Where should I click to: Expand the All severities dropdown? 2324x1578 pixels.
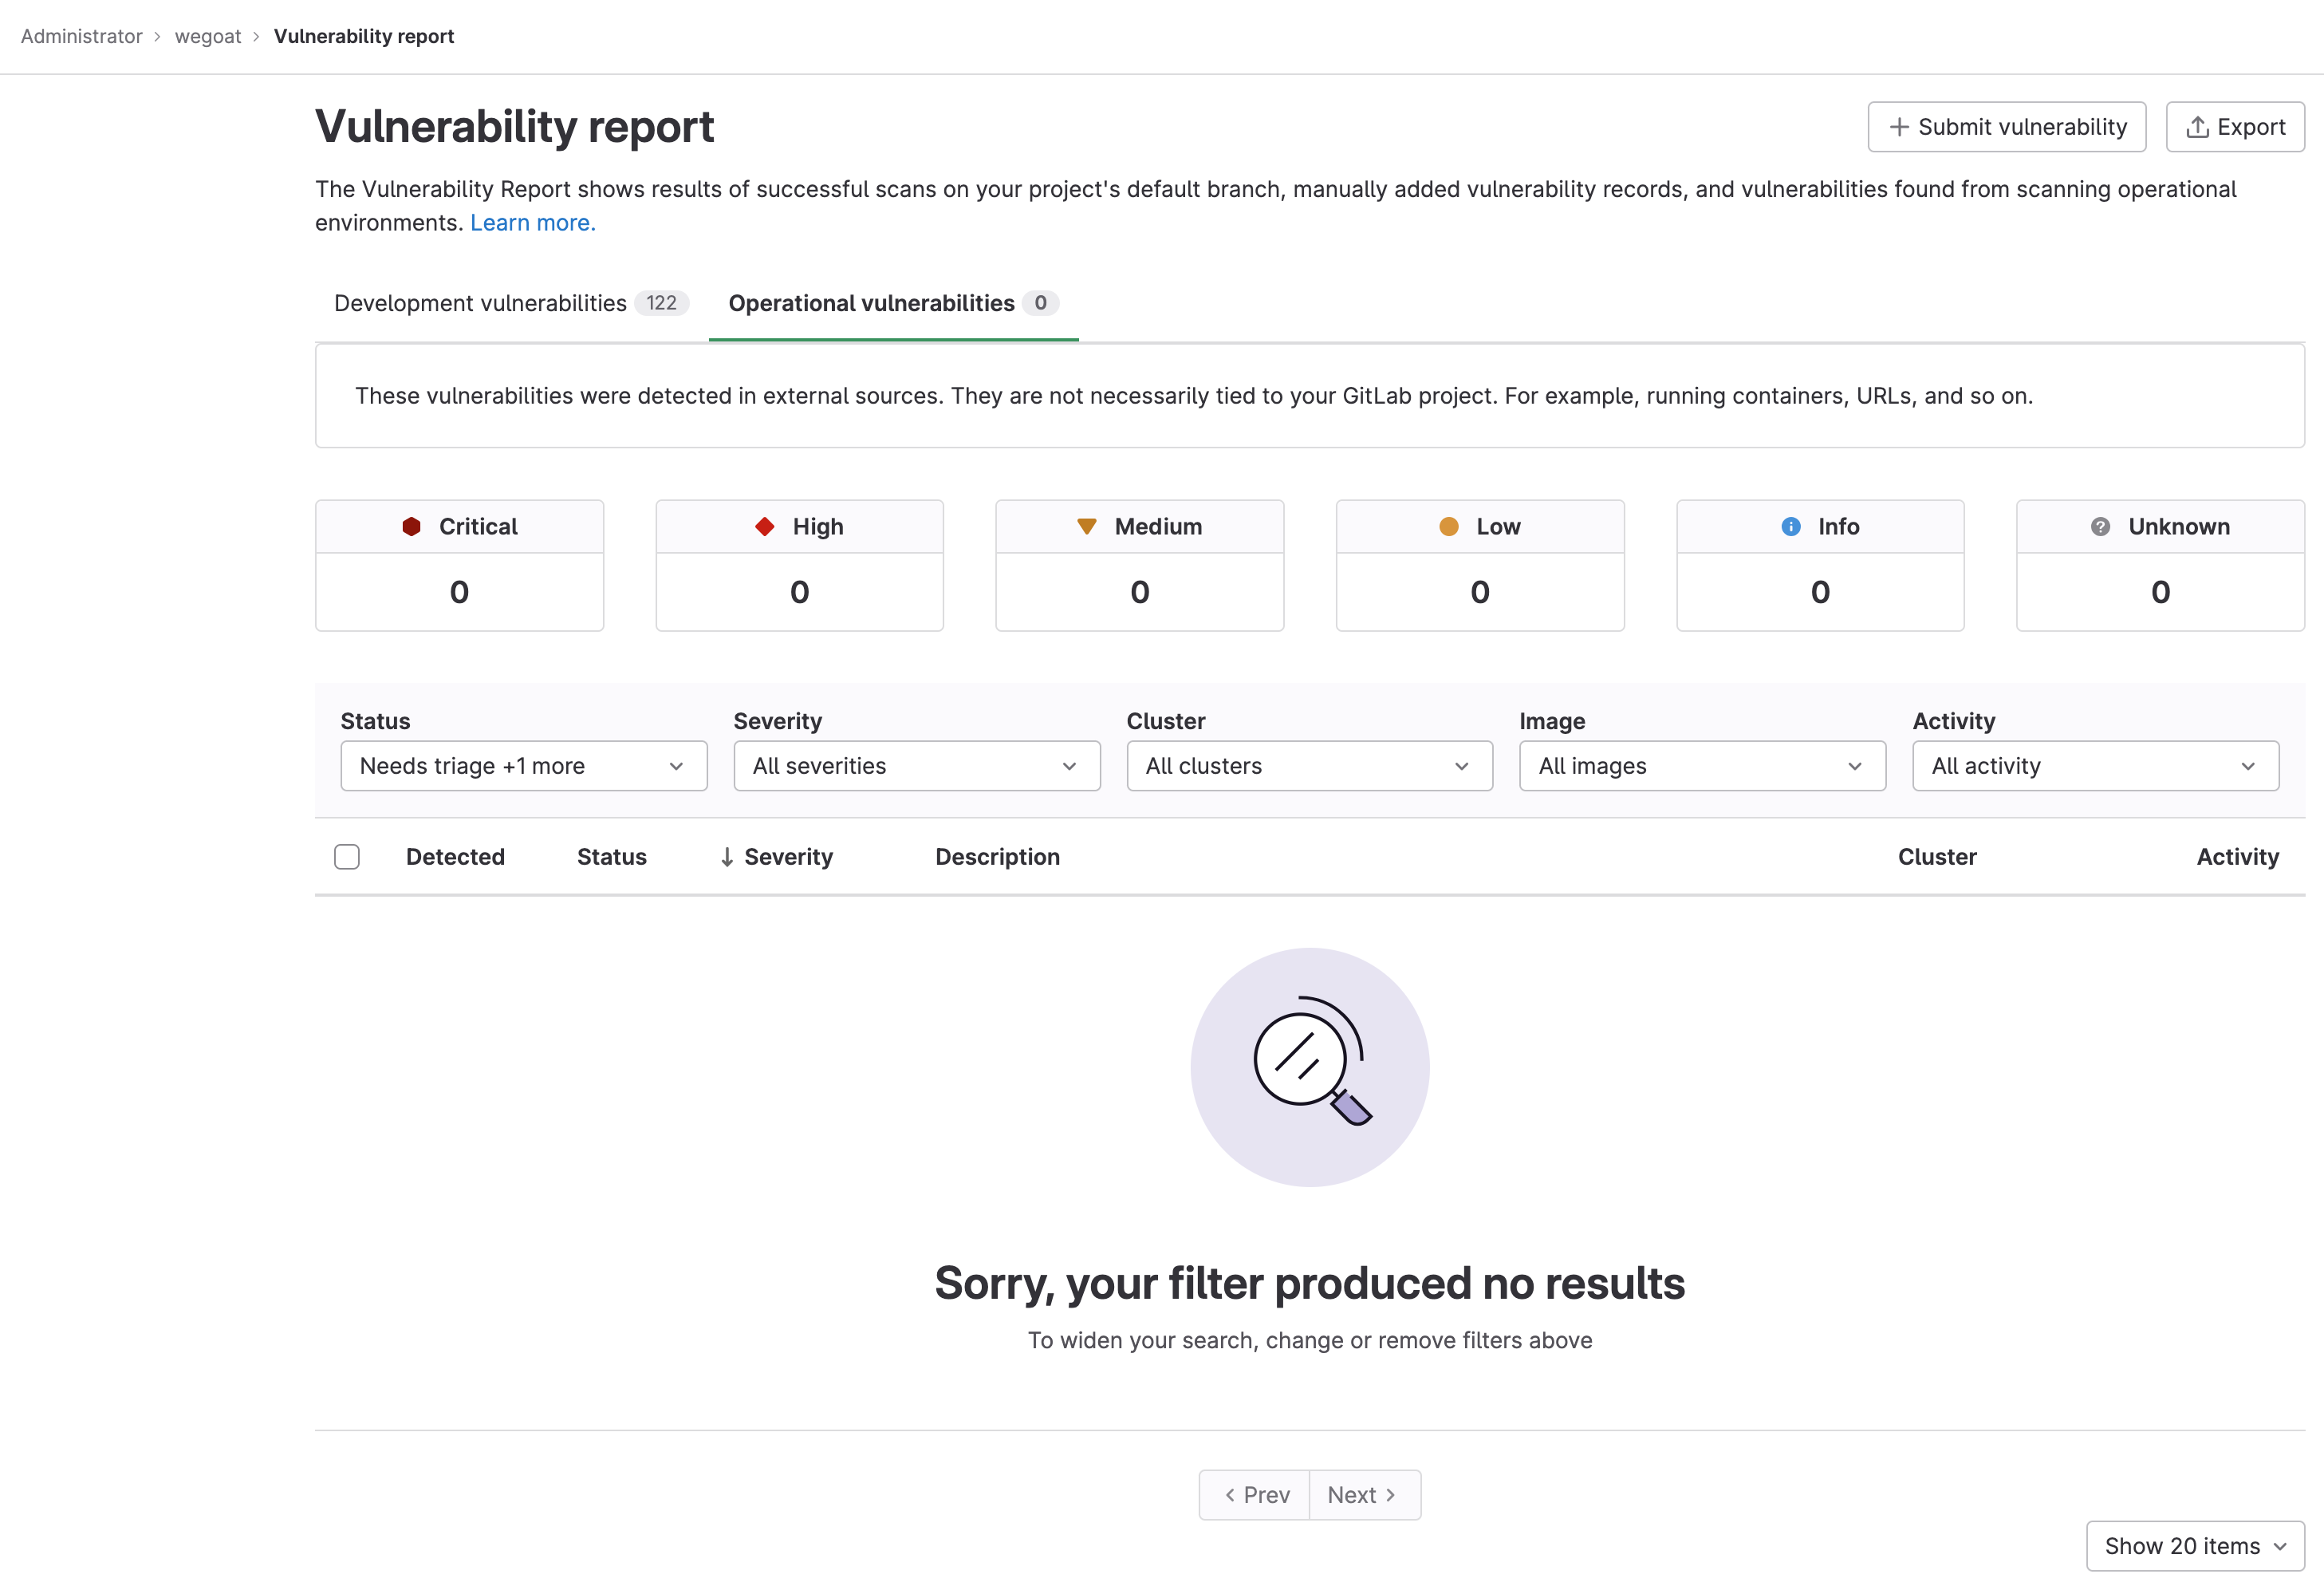click(916, 766)
